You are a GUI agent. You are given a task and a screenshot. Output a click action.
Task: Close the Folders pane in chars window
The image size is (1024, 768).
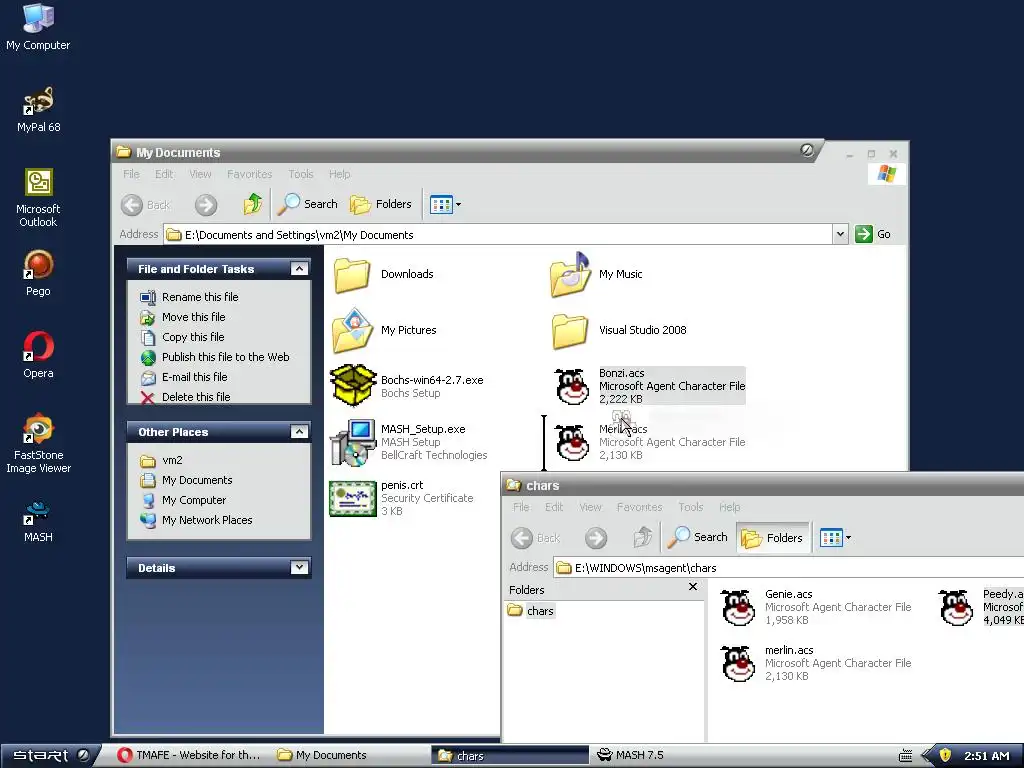693,587
